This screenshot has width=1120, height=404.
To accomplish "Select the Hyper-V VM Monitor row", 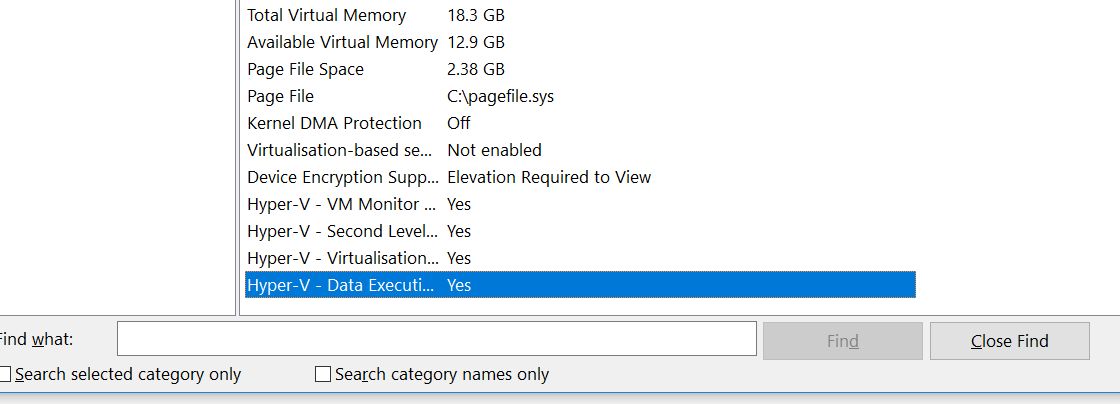I will click(x=342, y=205).
